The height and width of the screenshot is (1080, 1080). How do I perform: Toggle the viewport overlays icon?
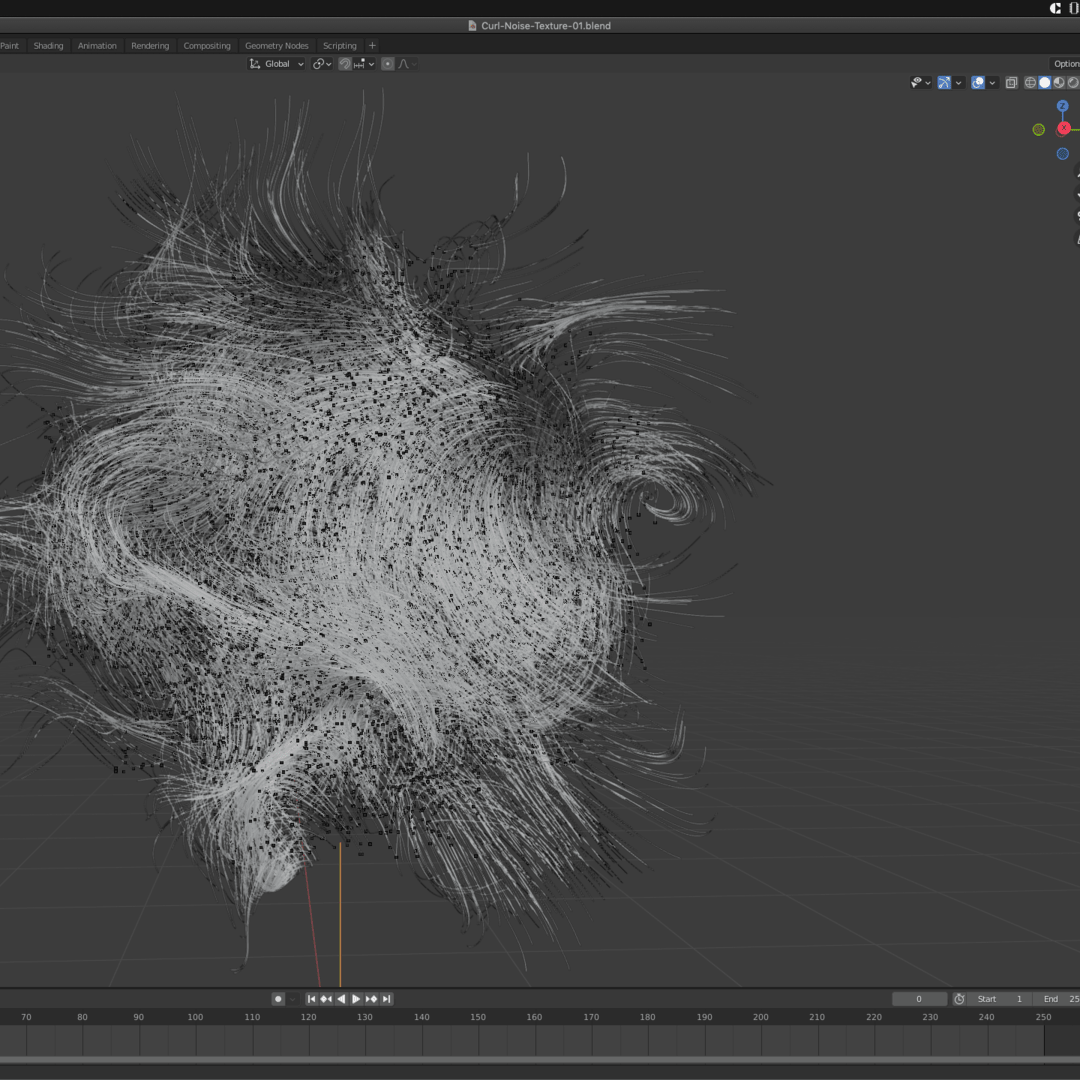(978, 83)
